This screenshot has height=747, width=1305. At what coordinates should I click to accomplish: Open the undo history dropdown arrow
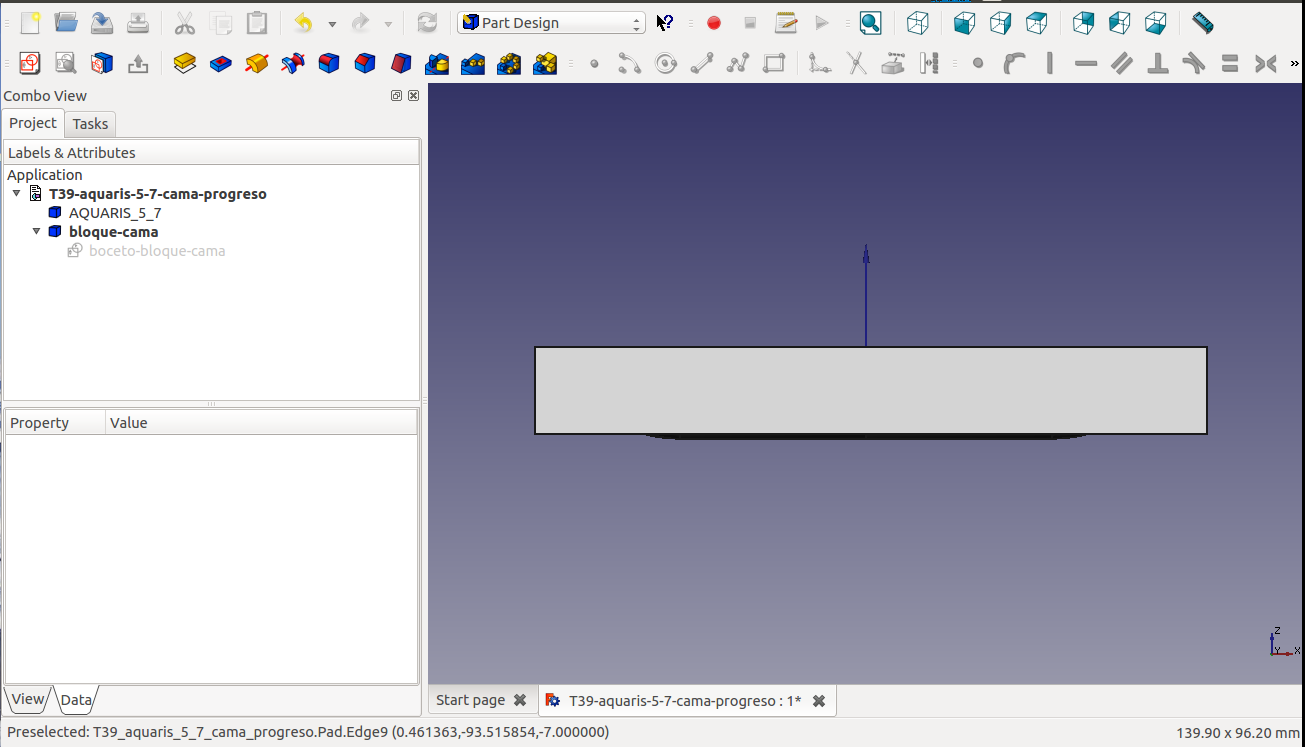pos(332,23)
